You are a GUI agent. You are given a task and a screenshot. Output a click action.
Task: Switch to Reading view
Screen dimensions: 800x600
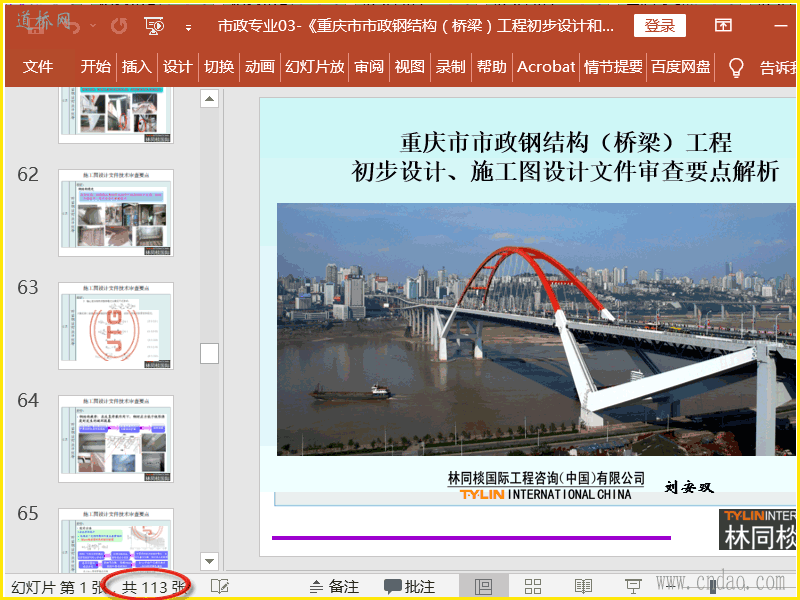tap(583, 586)
